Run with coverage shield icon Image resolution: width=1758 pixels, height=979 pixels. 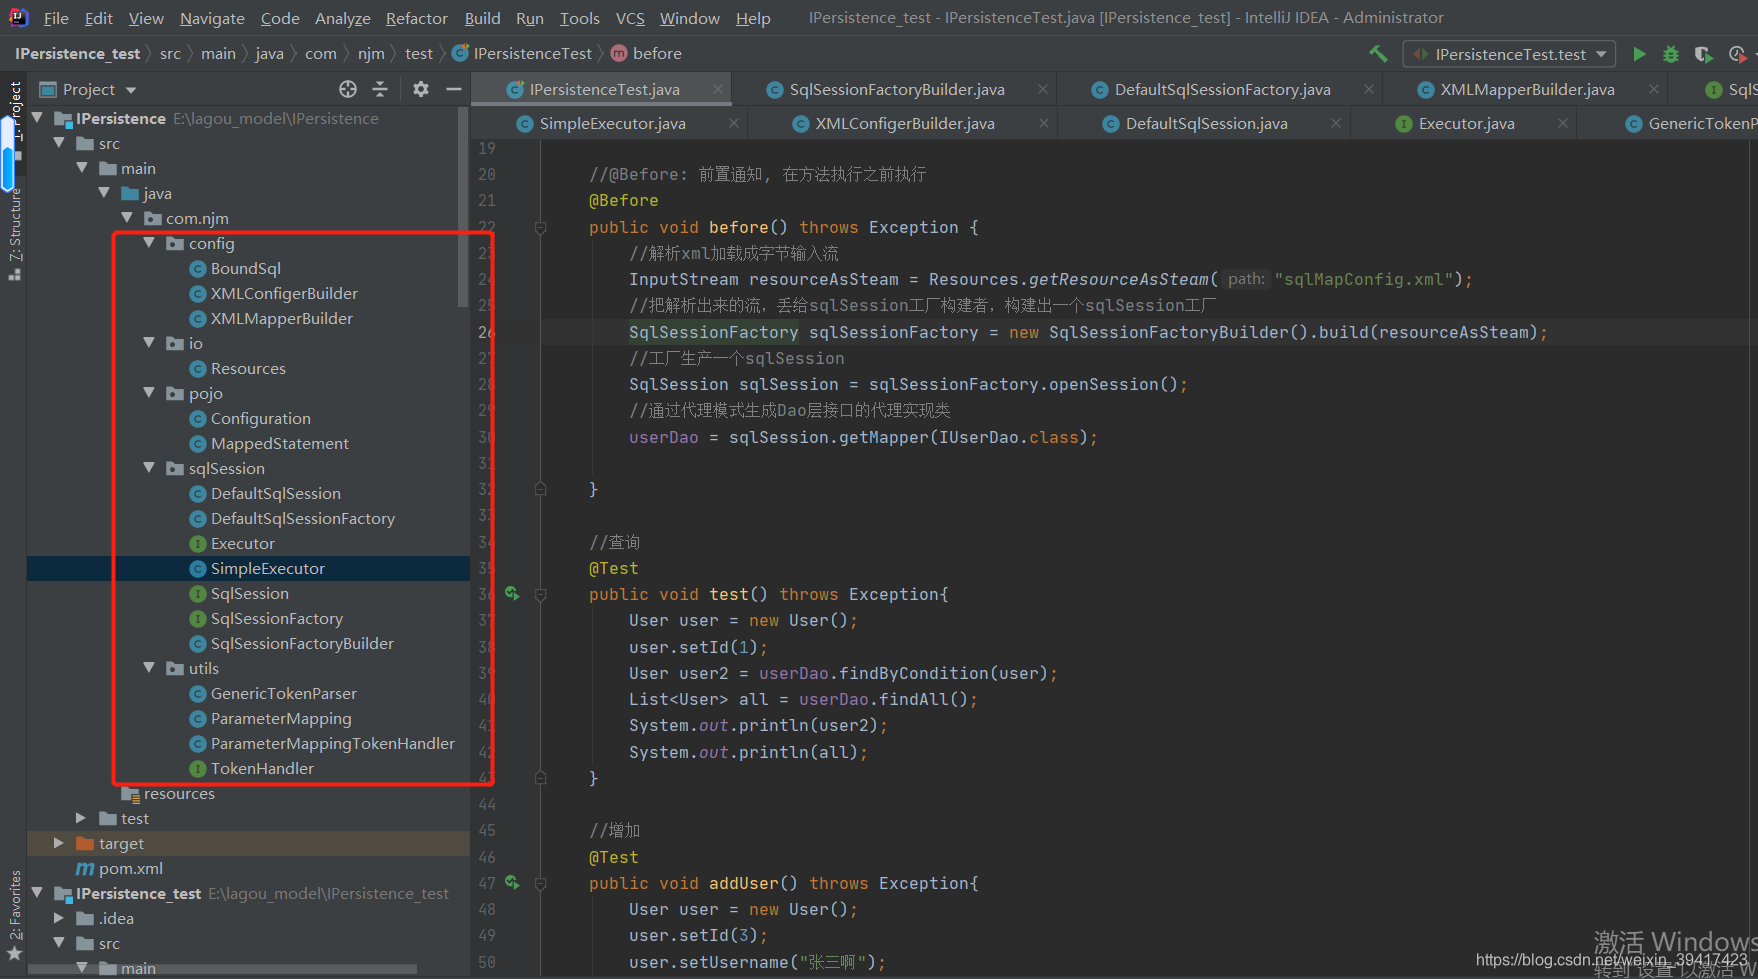[x=1704, y=54]
